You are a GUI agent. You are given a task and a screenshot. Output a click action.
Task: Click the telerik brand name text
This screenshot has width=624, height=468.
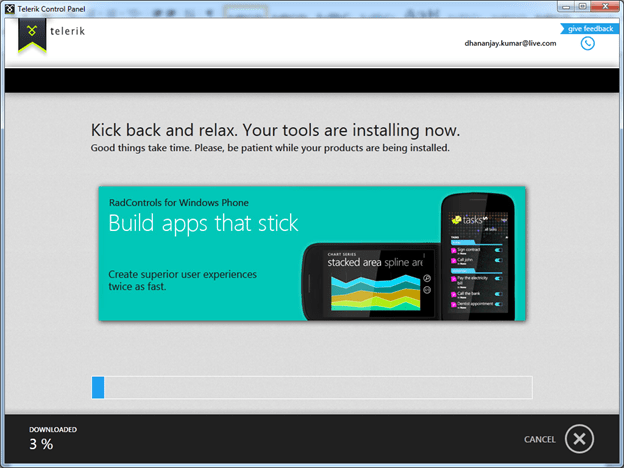pyautogui.click(x=71, y=32)
